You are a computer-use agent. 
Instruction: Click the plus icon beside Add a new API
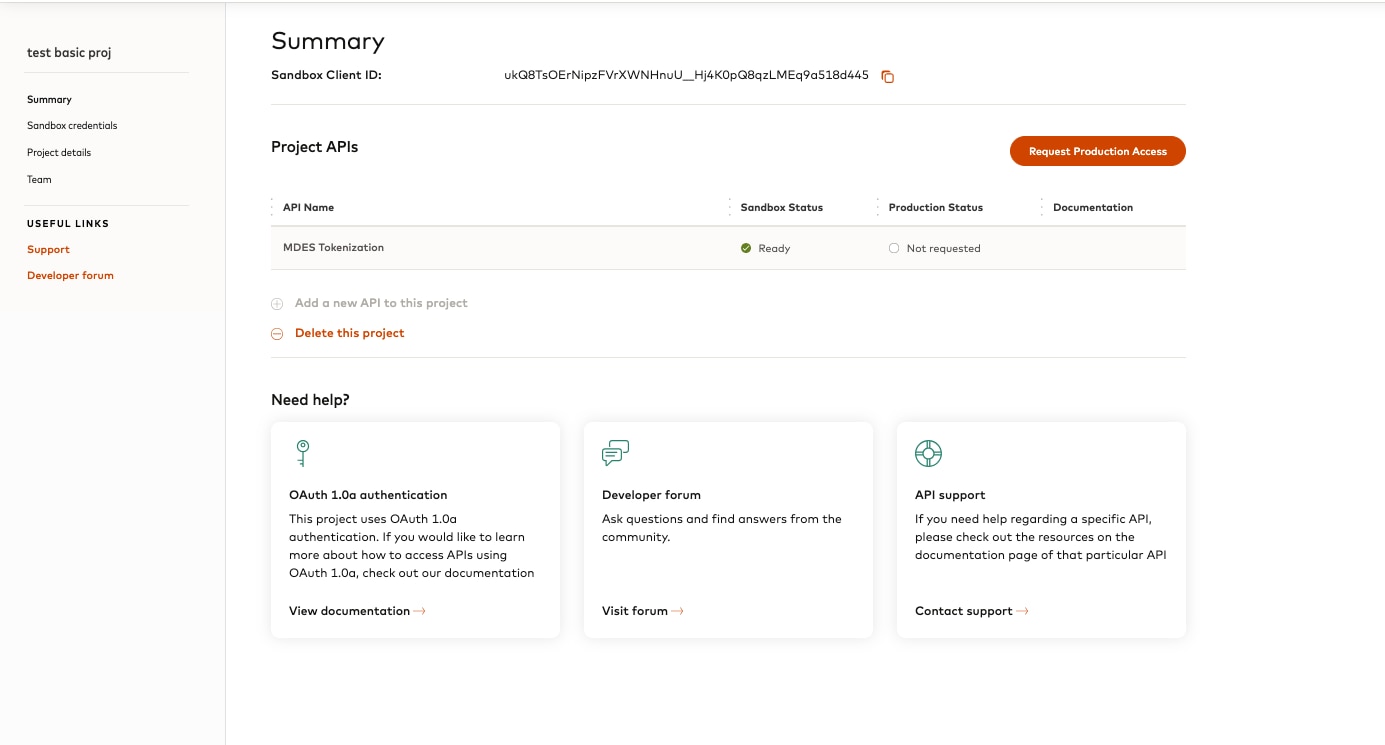tap(277, 304)
